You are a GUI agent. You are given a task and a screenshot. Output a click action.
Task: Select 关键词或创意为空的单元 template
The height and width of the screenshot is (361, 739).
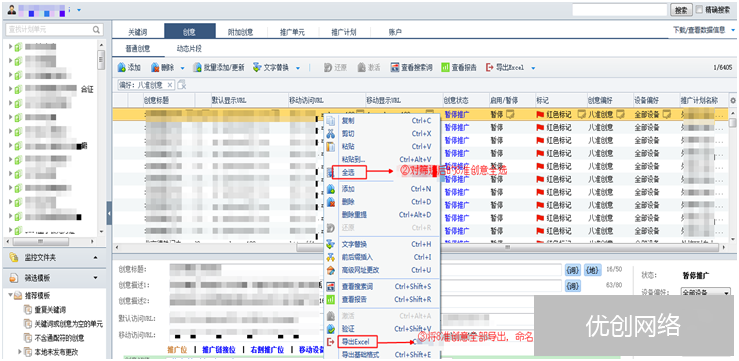[68, 324]
